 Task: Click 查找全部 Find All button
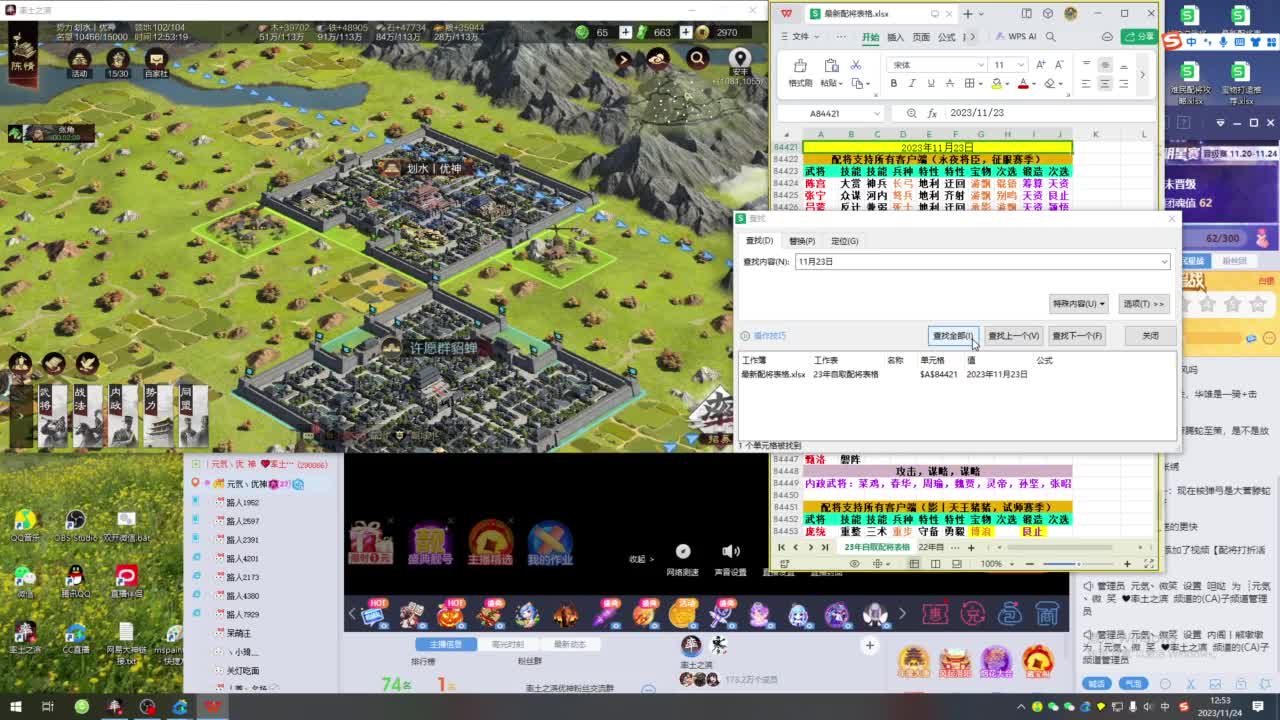952,335
